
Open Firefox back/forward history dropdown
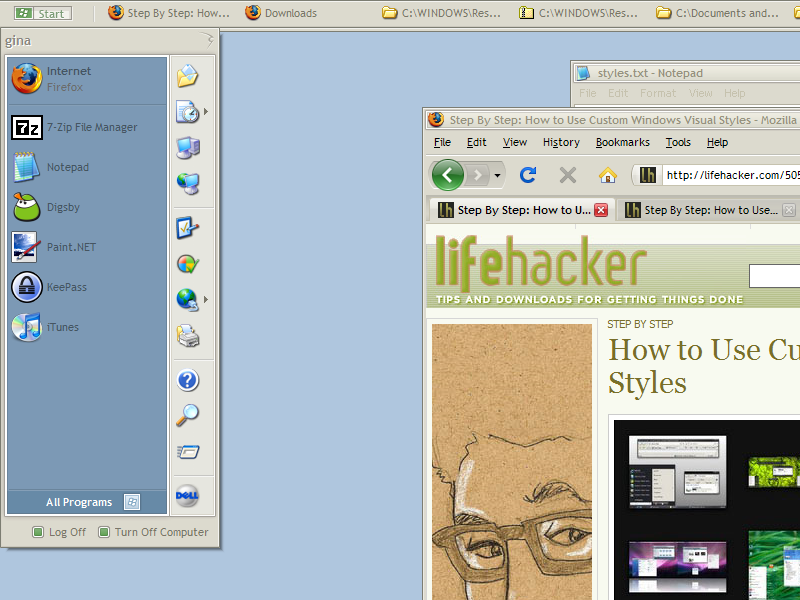[x=497, y=176]
